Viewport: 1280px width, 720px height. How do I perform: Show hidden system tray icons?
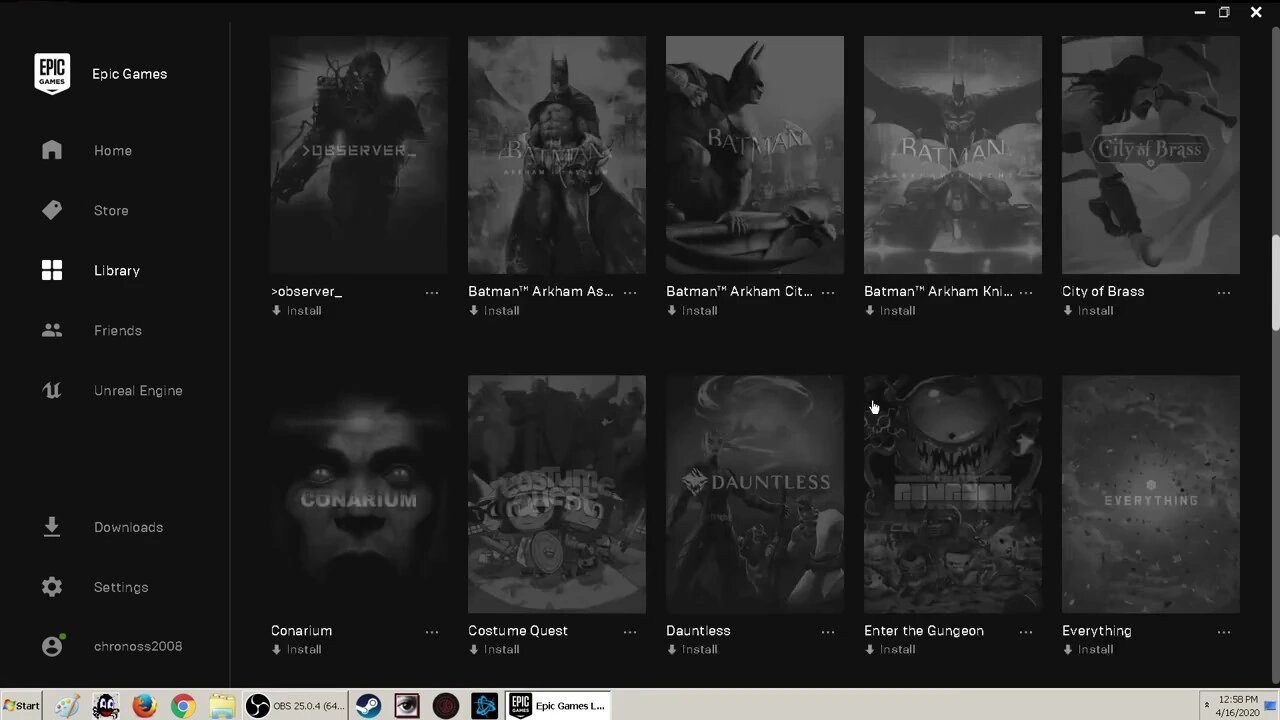click(1207, 706)
